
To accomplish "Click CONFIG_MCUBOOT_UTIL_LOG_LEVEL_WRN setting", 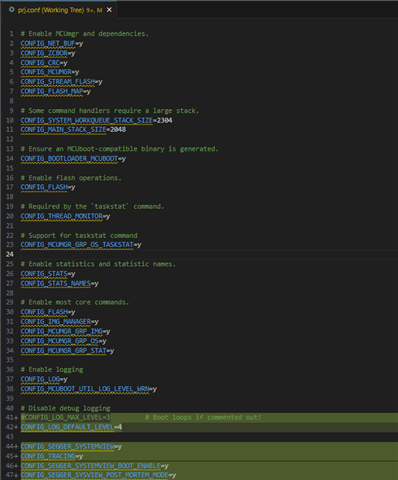I will tap(85, 389).
